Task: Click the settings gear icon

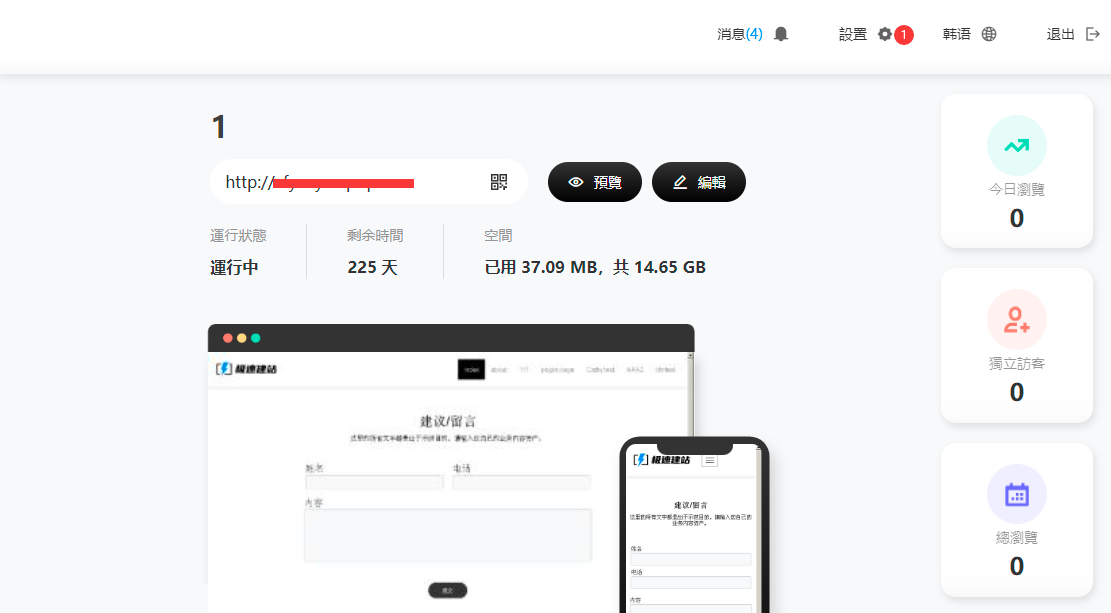Action: (884, 34)
